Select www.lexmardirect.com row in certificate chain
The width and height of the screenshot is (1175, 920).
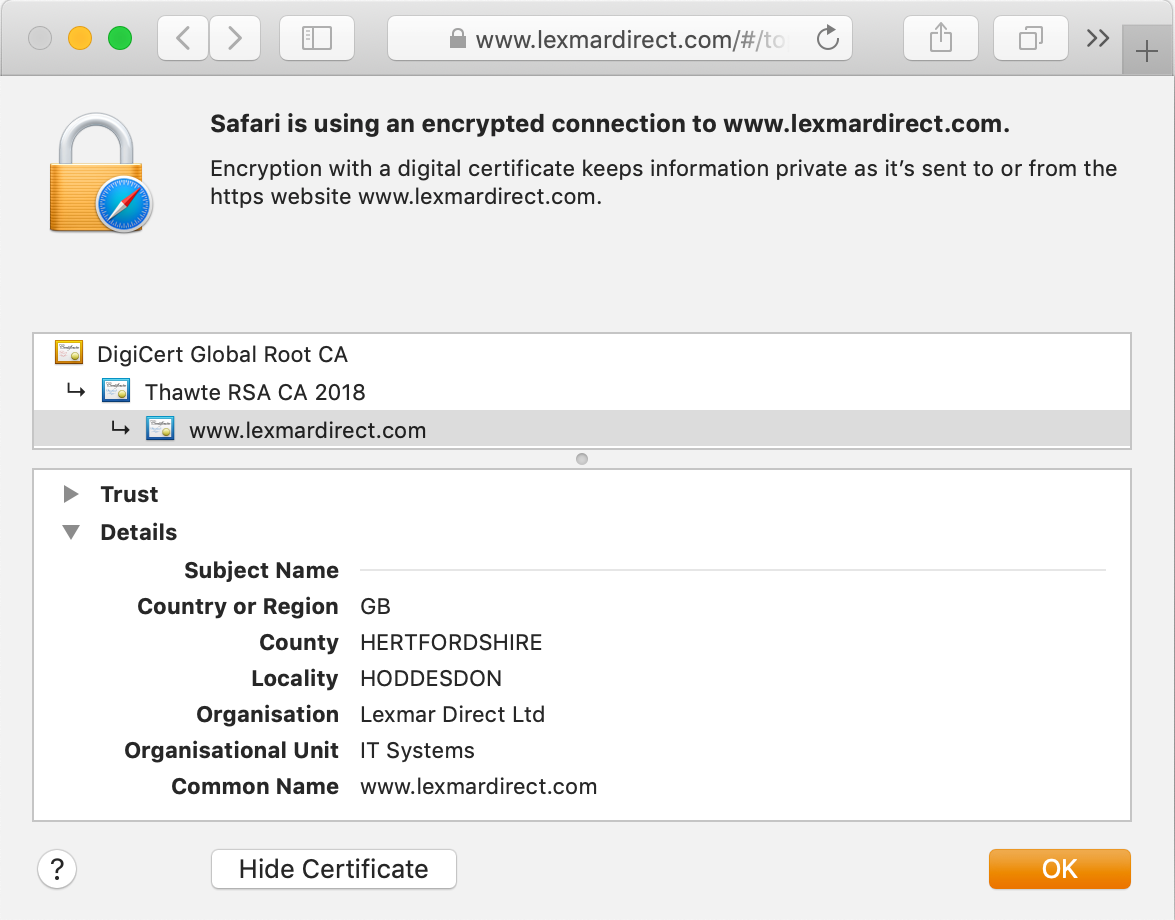582,429
